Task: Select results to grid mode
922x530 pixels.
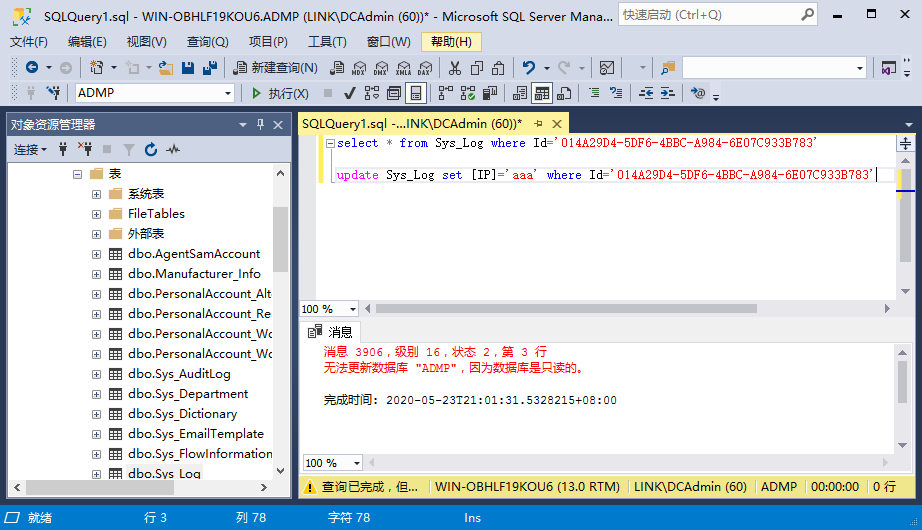Action: tap(542, 93)
